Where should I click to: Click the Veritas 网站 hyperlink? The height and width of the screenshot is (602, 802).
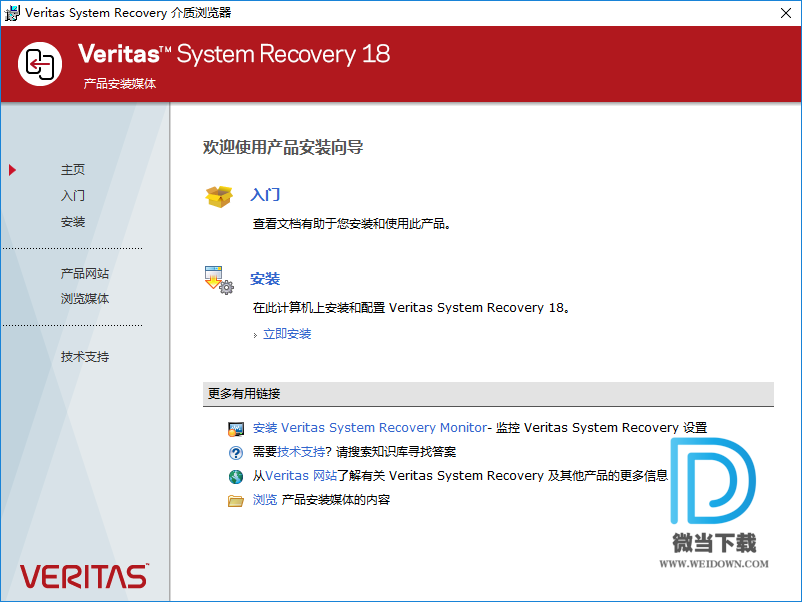[x=301, y=476]
